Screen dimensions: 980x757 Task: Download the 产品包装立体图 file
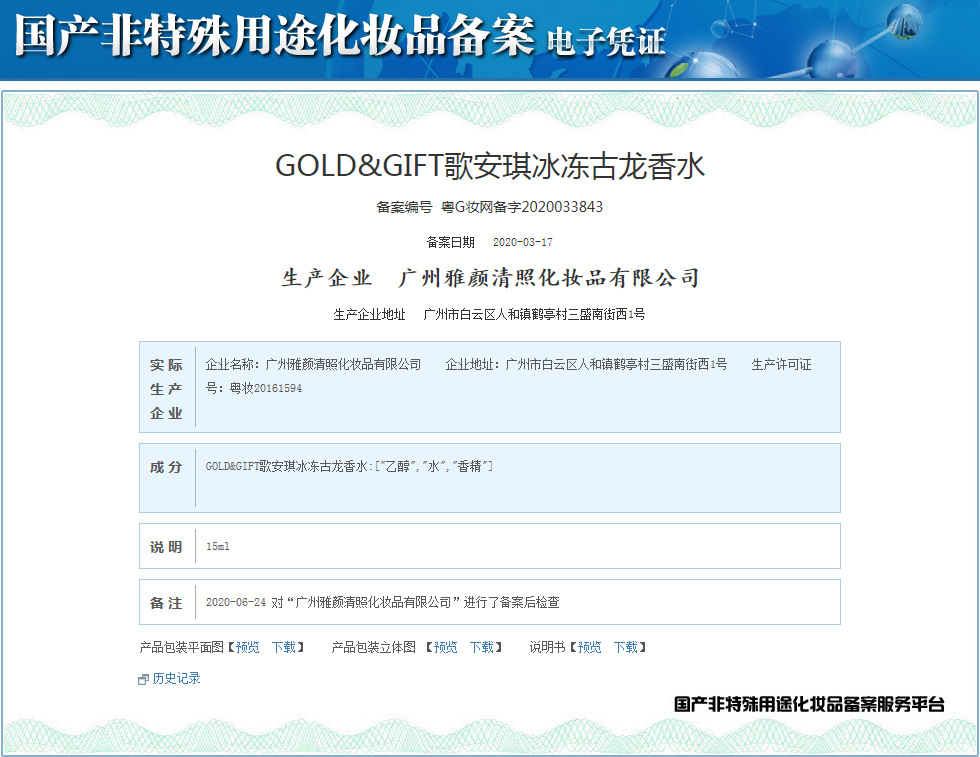click(482, 647)
